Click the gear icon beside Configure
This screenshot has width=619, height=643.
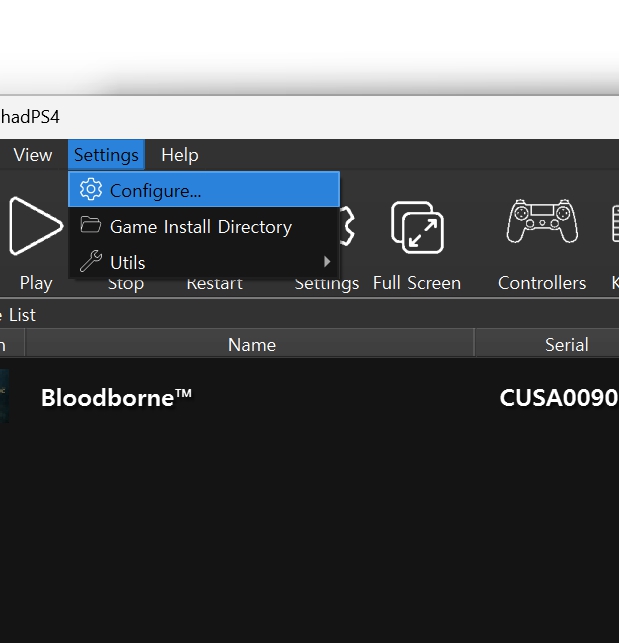[91, 189]
